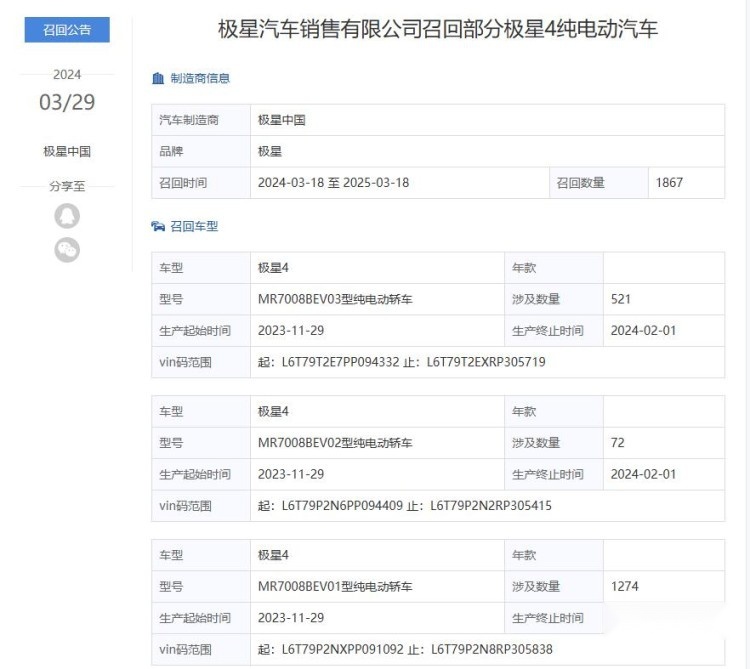Screen dimensions: 750x669
Task: Click 生产终止时间 label in MR7008BEV01 table
Action: coord(548,618)
